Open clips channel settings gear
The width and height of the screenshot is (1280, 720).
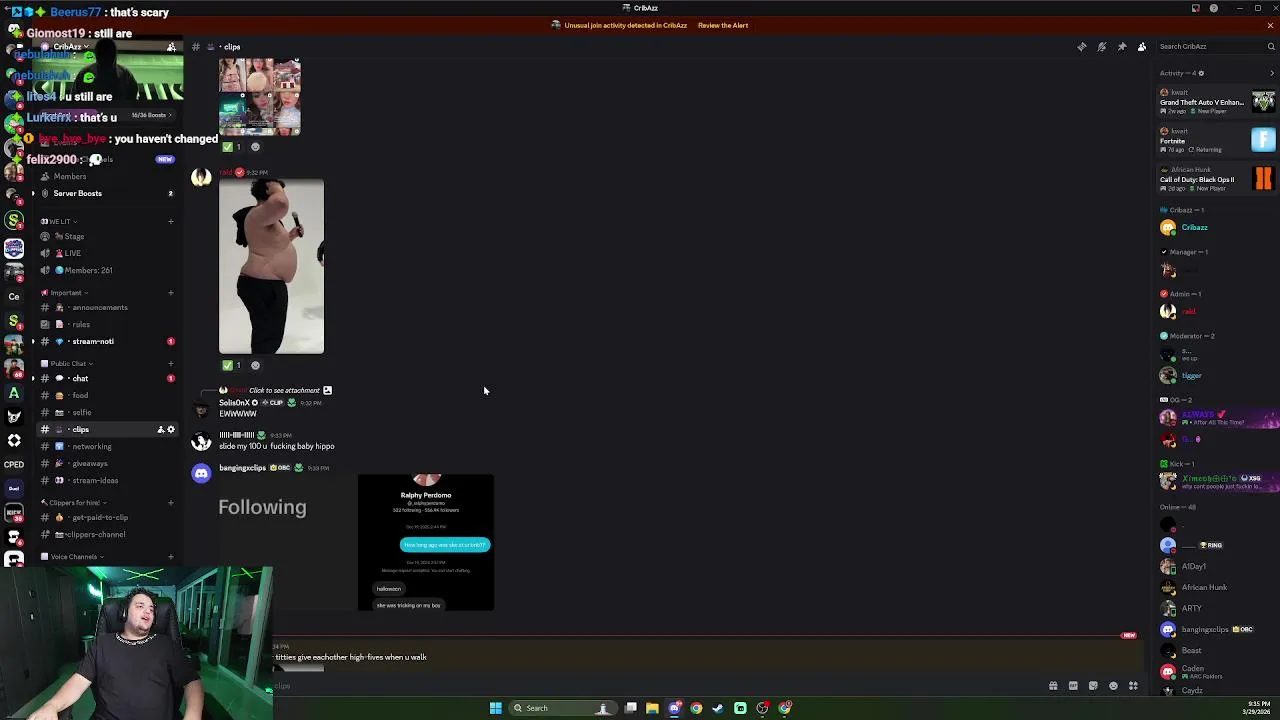pos(171,429)
